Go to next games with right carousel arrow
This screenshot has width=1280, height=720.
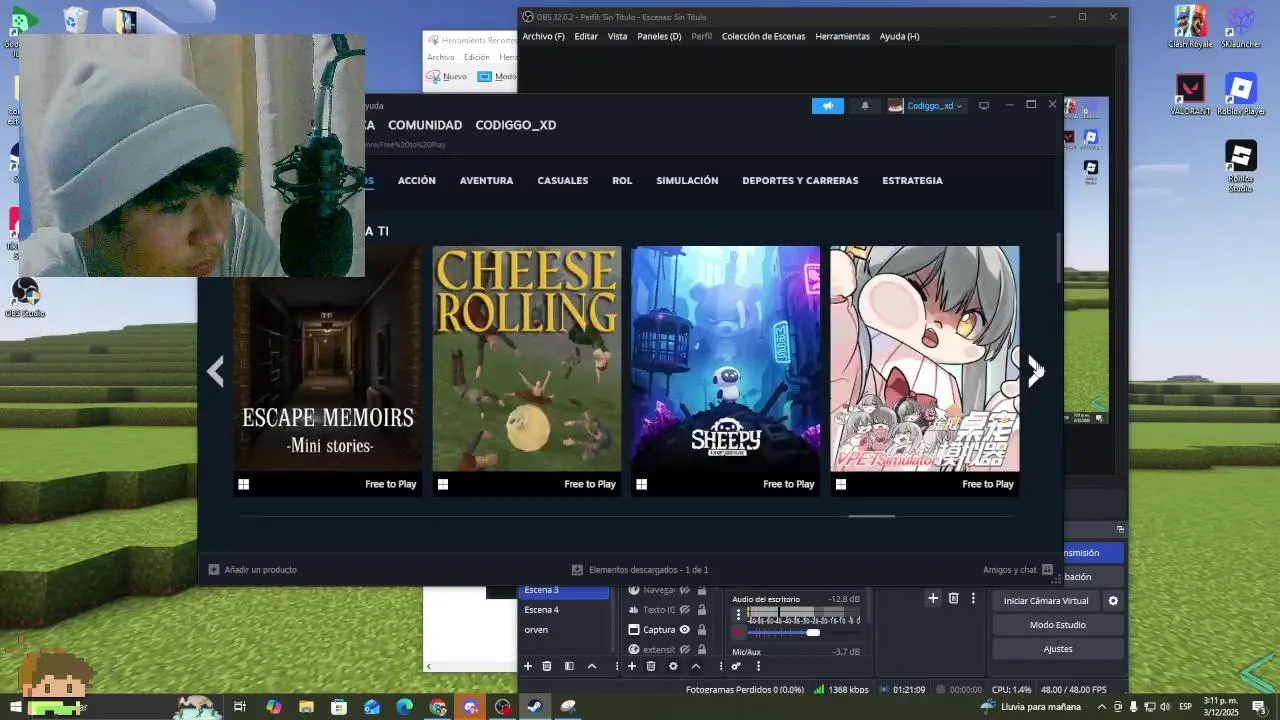(1035, 371)
